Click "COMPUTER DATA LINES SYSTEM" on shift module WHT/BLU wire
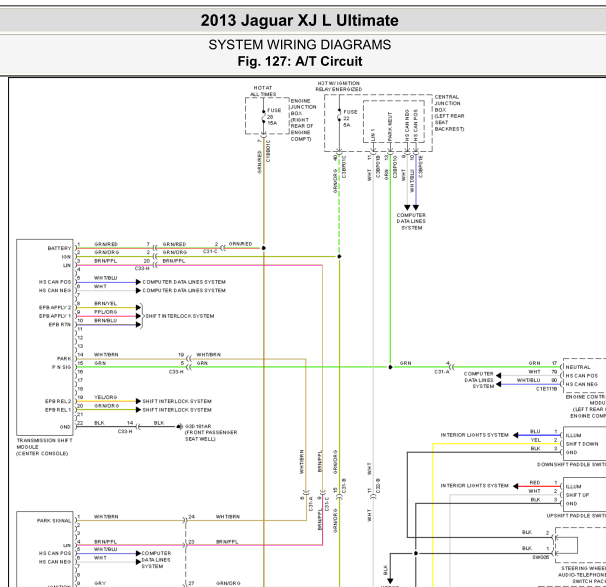This screenshot has width=606, height=587. pyautogui.click(x=184, y=282)
